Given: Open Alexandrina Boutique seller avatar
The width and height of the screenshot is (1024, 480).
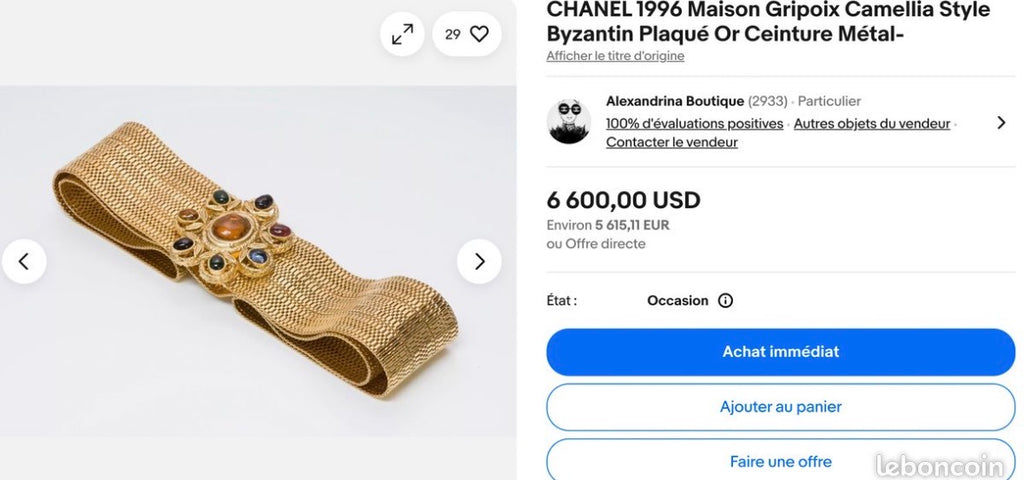Looking at the screenshot, I should (569, 121).
